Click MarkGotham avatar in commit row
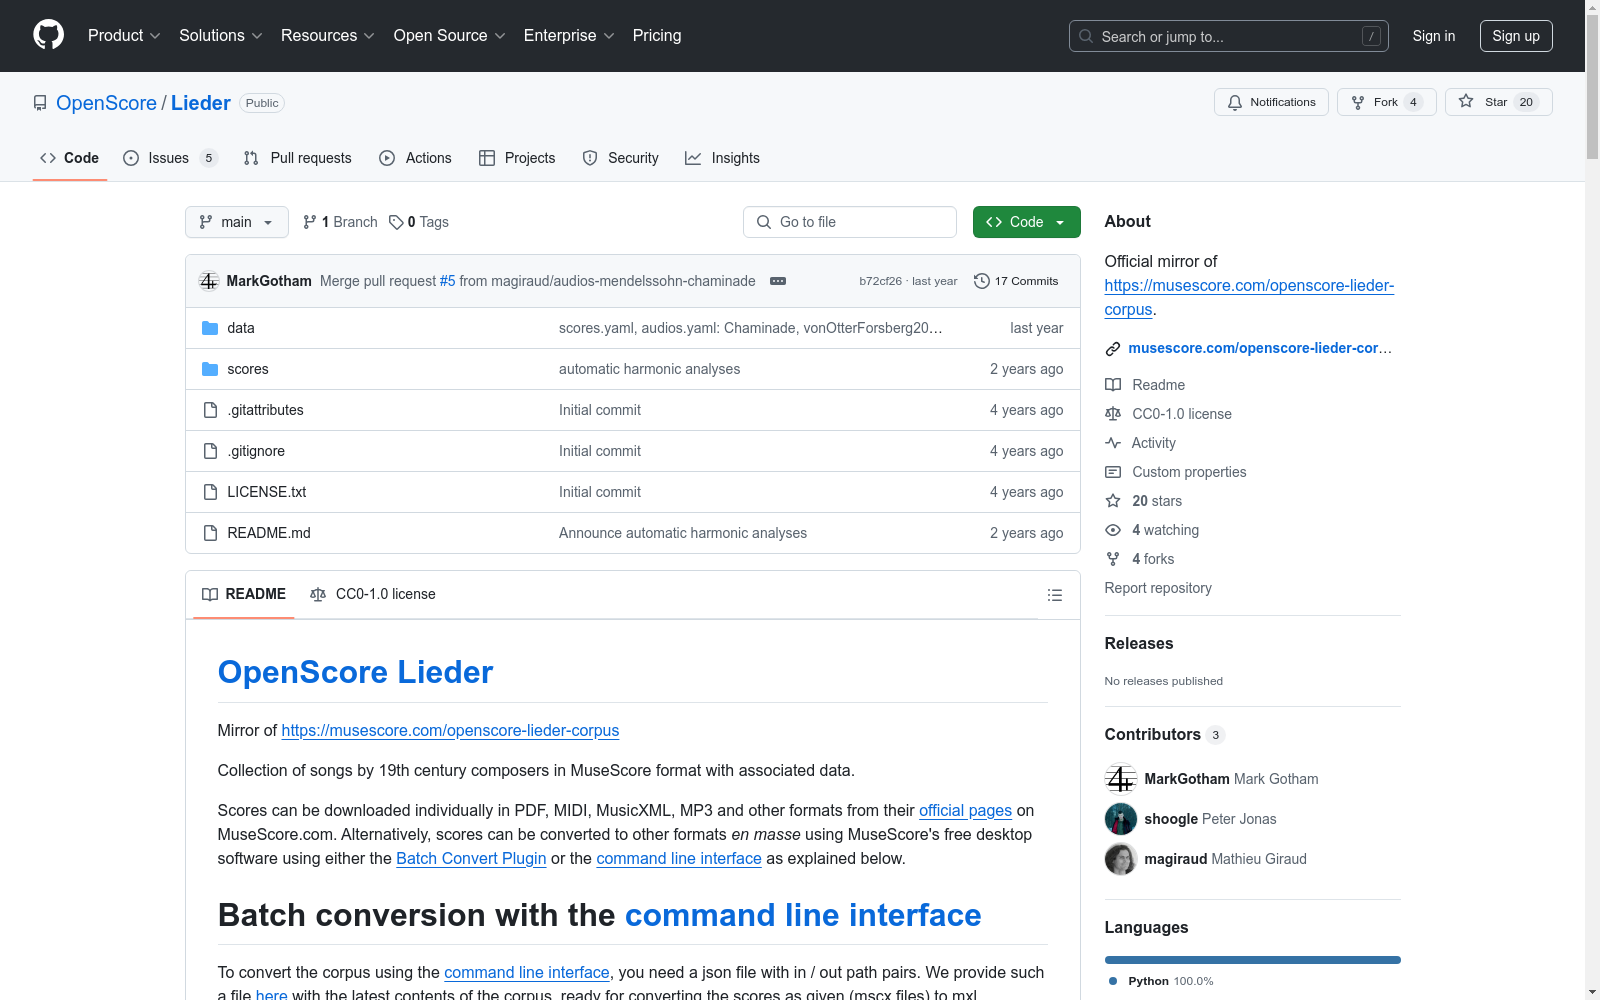Image resolution: width=1600 pixels, height=1000 pixels. (x=209, y=281)
